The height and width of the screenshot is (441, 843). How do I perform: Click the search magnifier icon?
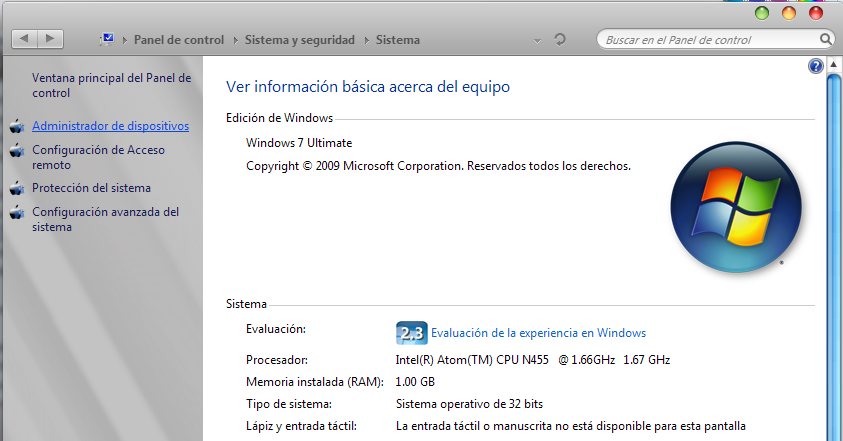825,39
